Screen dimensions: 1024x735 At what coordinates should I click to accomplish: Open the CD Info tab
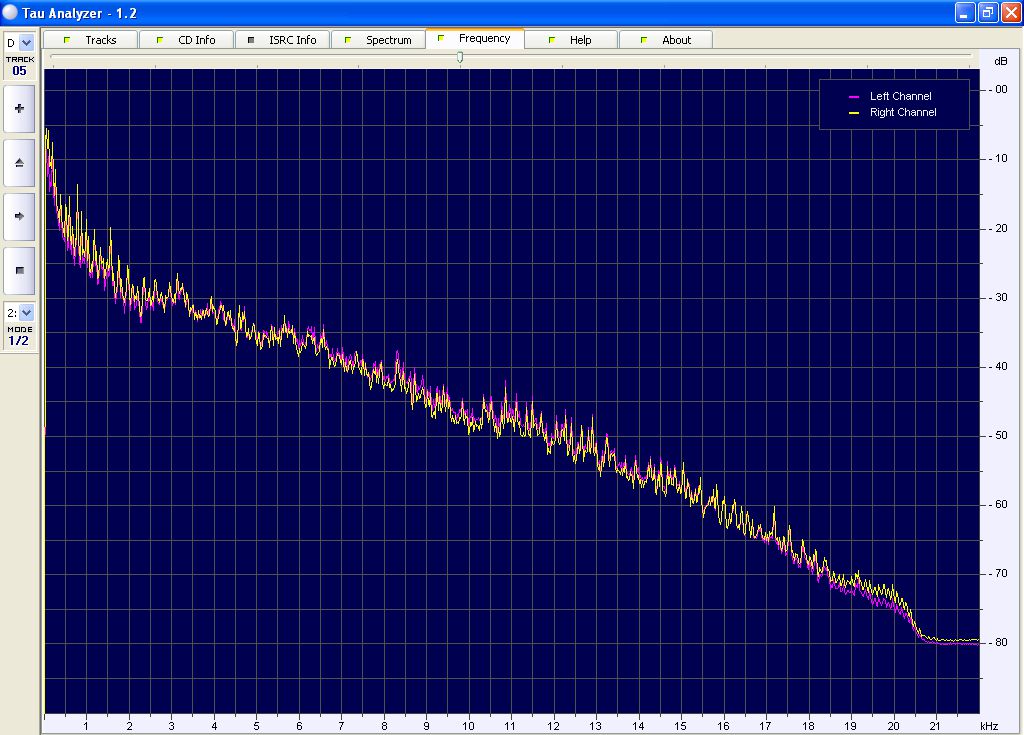click(x=196, y=40)
